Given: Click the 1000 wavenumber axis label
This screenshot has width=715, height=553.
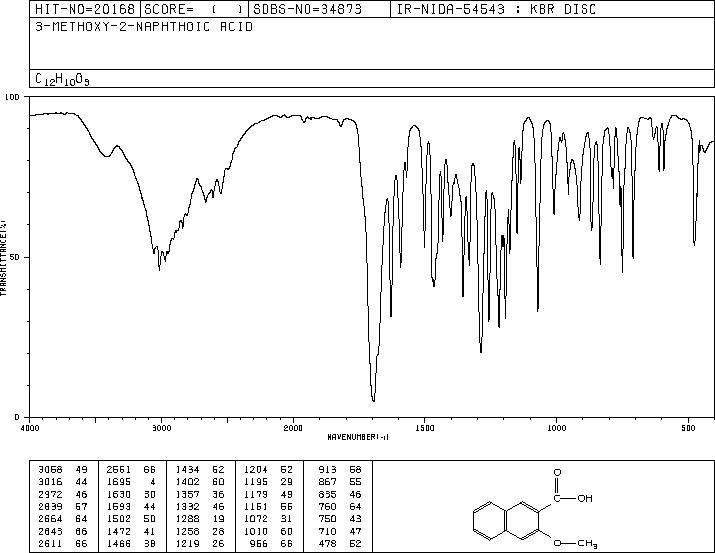Looking at the screenshot, I should 556,428.
